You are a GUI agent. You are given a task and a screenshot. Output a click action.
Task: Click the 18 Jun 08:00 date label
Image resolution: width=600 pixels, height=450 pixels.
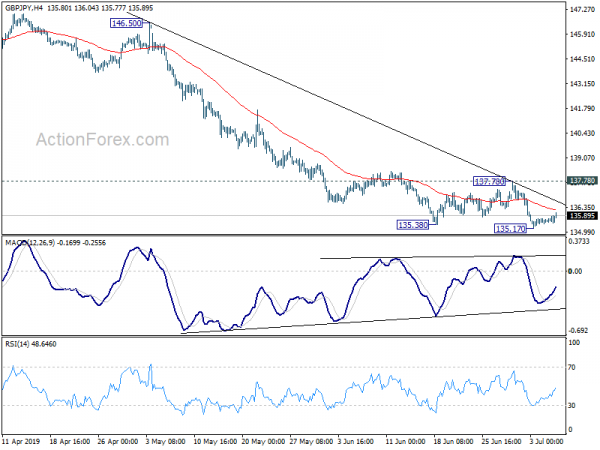click(x=453, y=441)
